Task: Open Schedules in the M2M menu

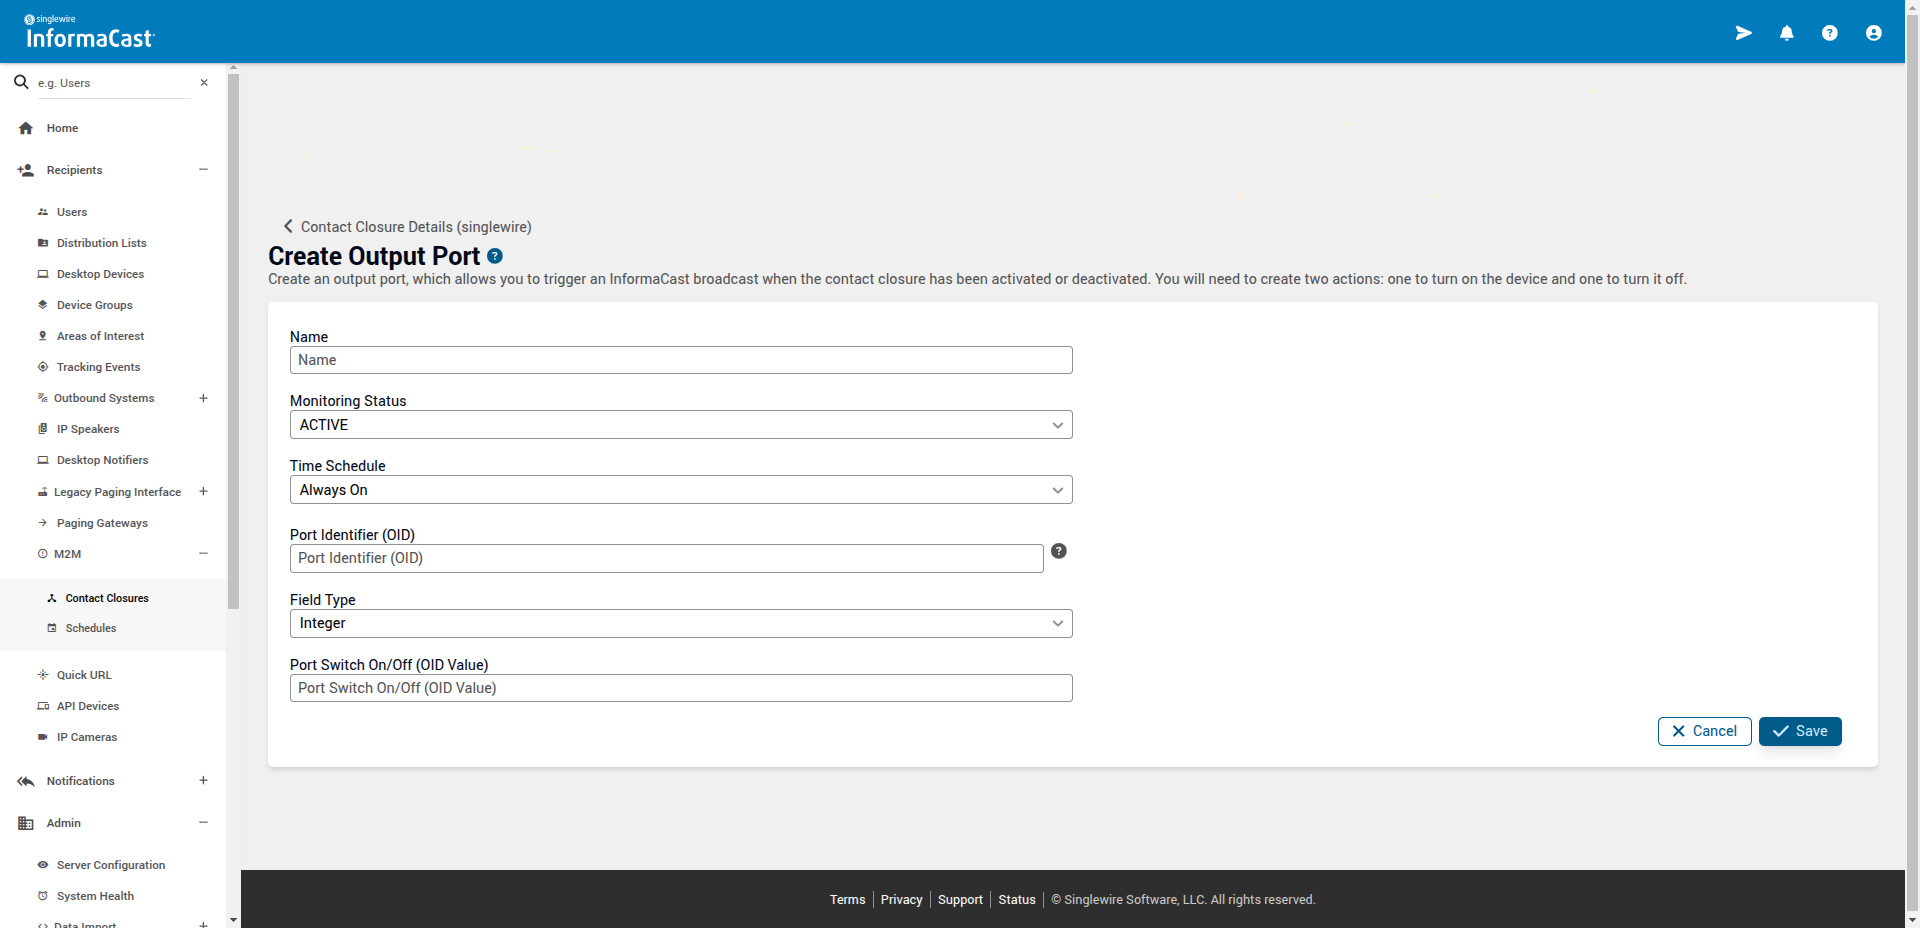Action: point(90,628)
